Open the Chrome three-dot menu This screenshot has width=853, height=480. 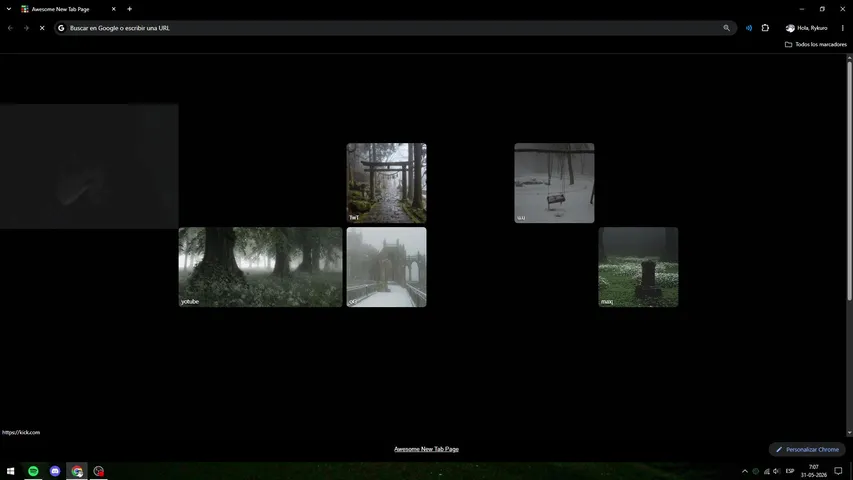tap(843, 28)
